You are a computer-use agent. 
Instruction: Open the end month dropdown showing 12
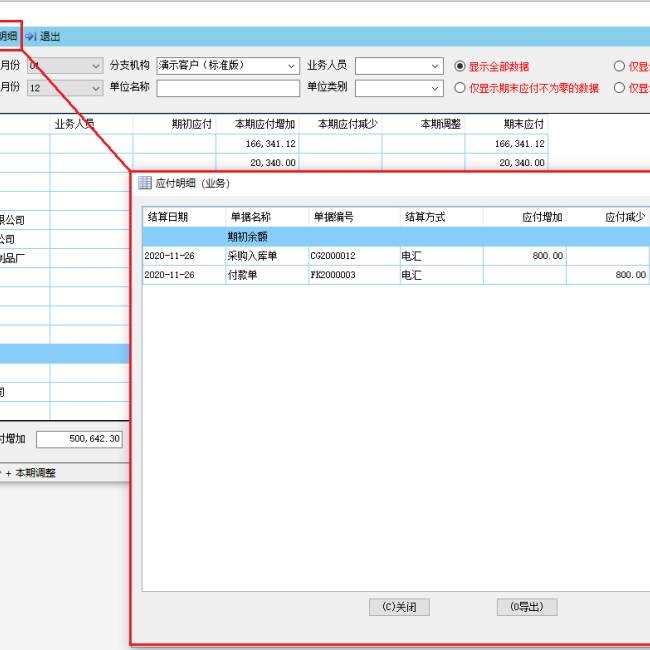pyautogui.click(x=65, y=88)
